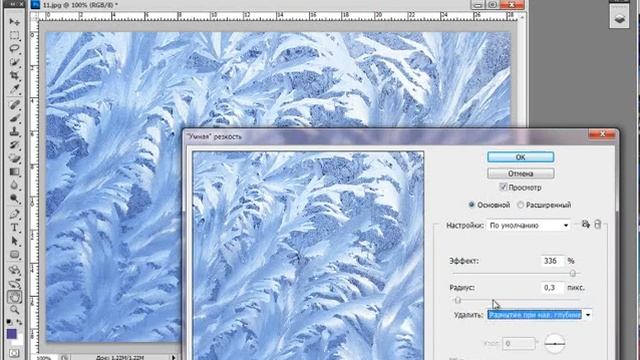The height and width of the screenshot is (360, 640).
Task: Select the Type tool
Action: coord(14,228)
